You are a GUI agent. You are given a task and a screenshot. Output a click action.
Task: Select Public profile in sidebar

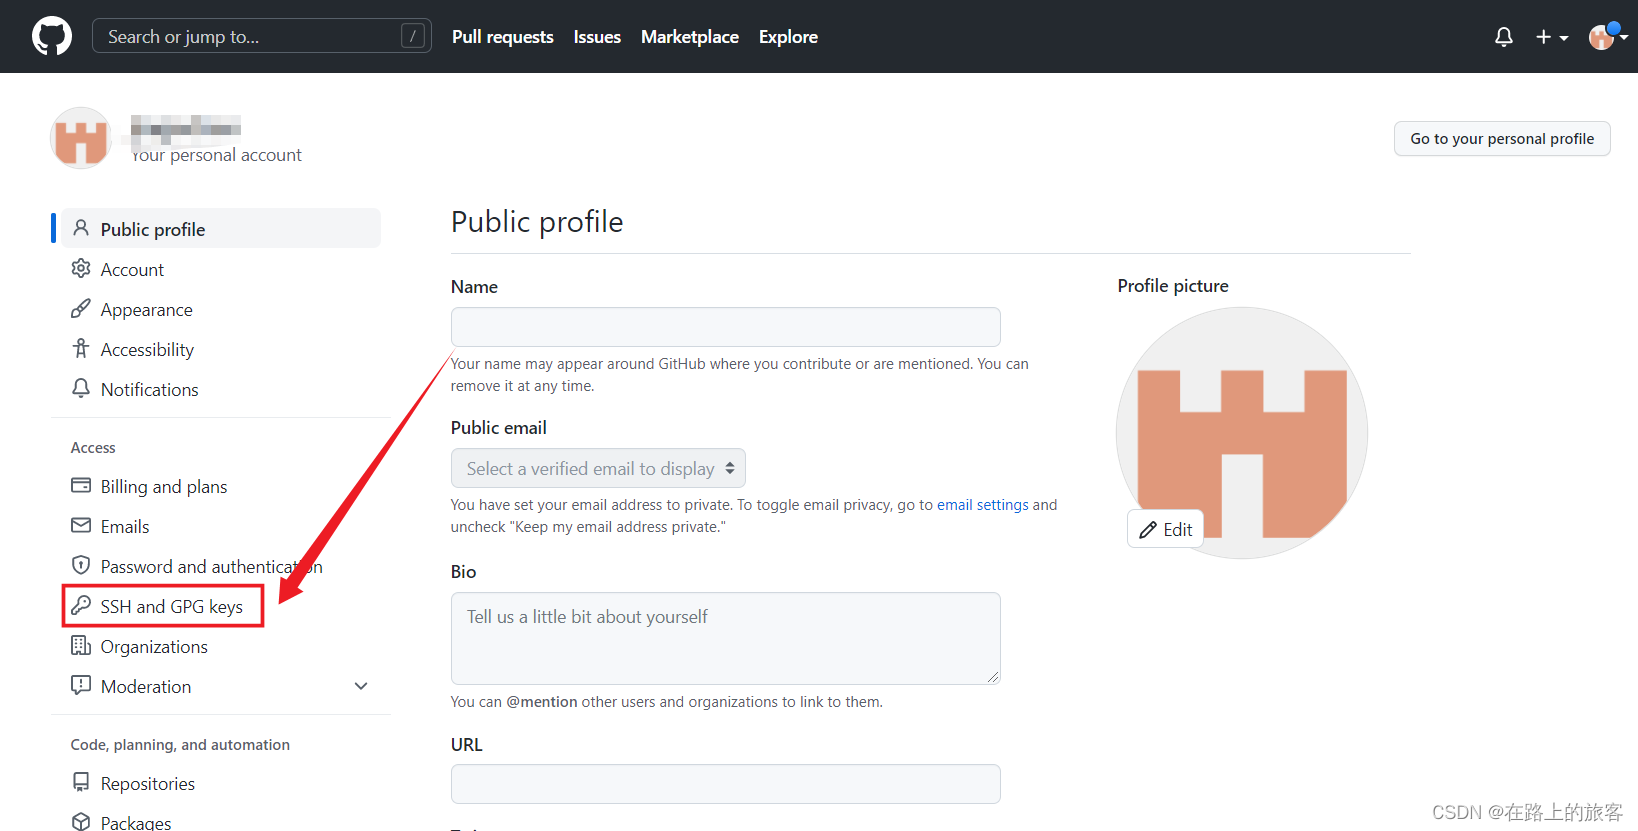click(x=221, y=228)
